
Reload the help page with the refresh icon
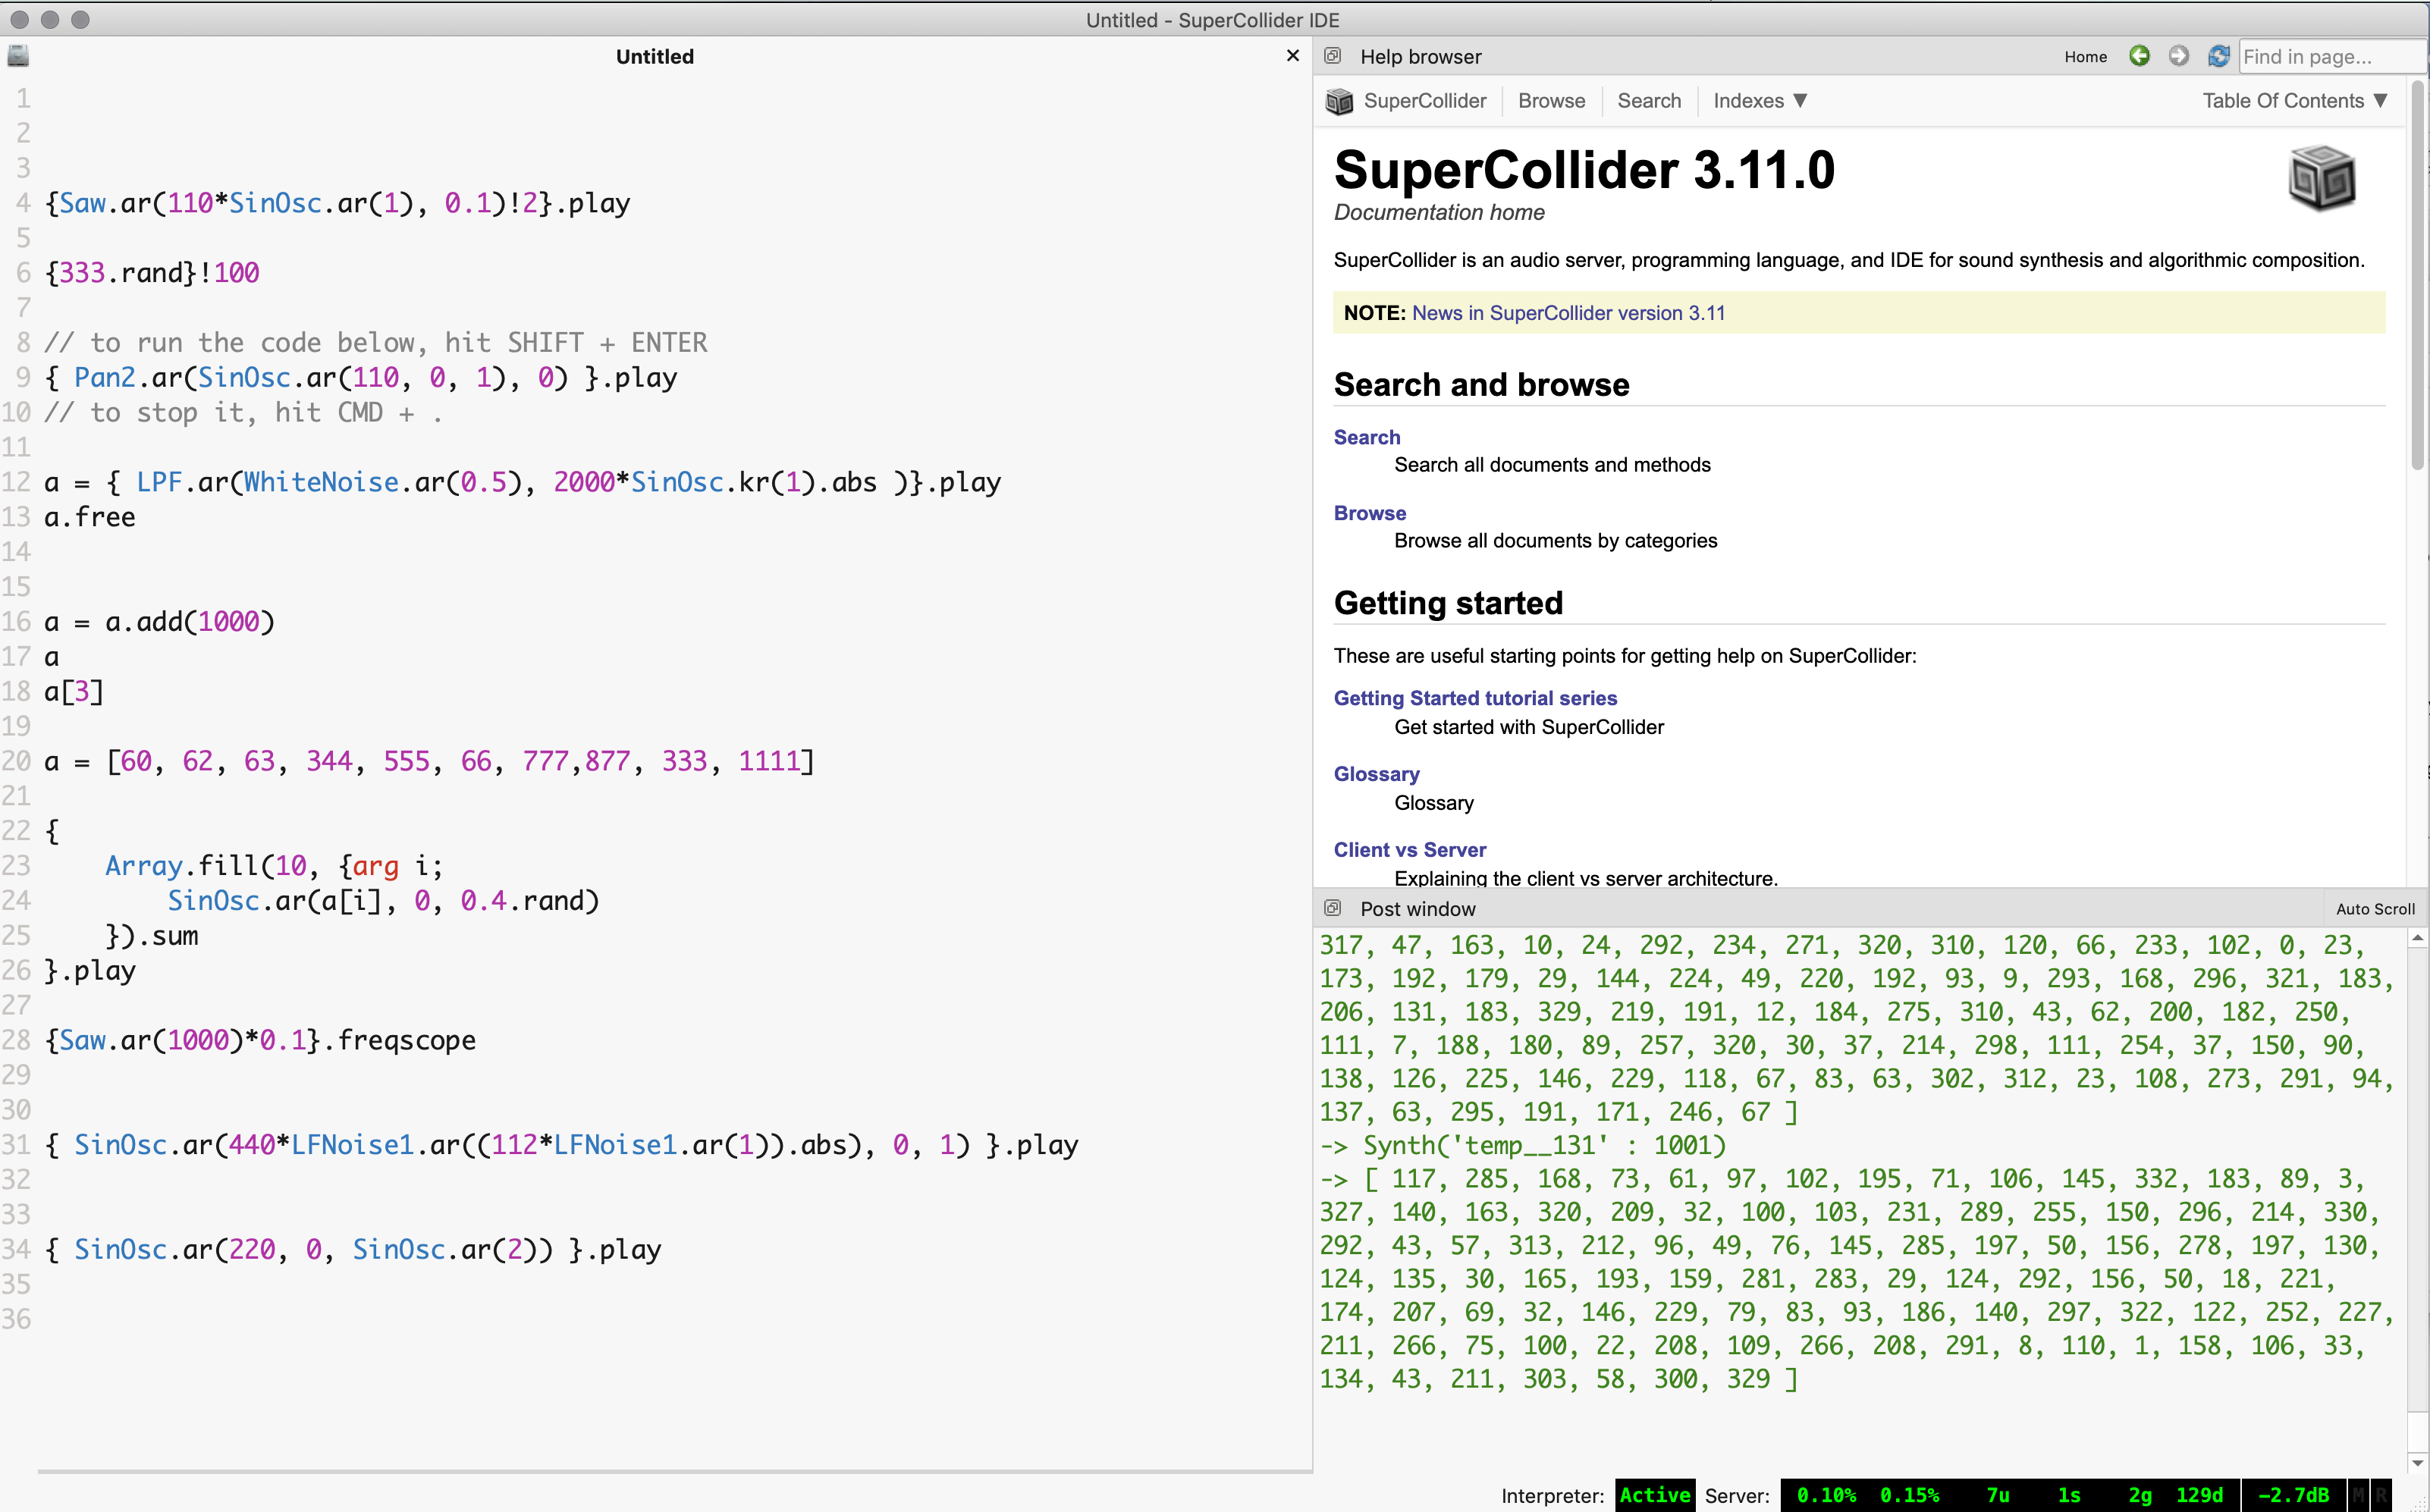(x=2218, y=56)
